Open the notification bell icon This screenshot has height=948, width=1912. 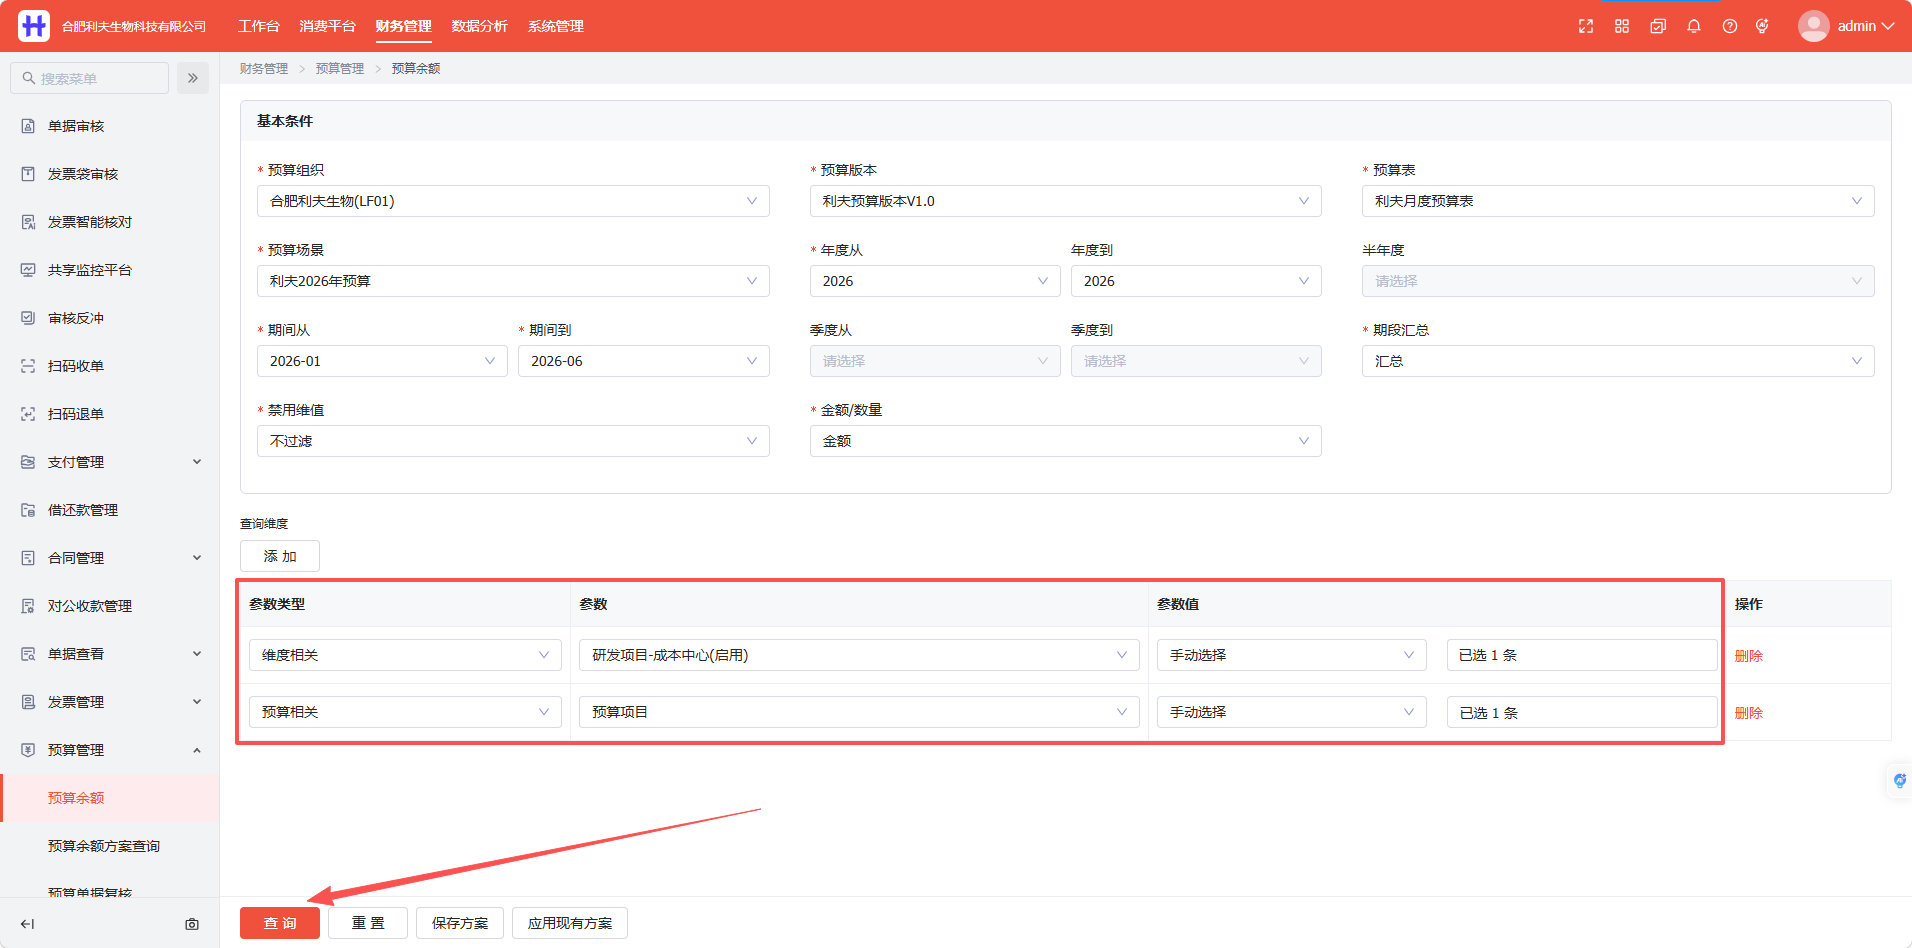point(1694,26)
